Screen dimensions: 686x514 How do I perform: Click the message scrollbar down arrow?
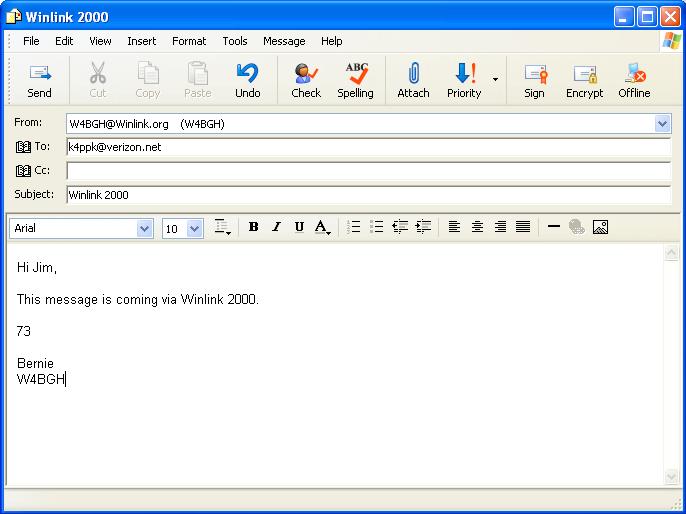pyautogui.click(x=671, y=477)
